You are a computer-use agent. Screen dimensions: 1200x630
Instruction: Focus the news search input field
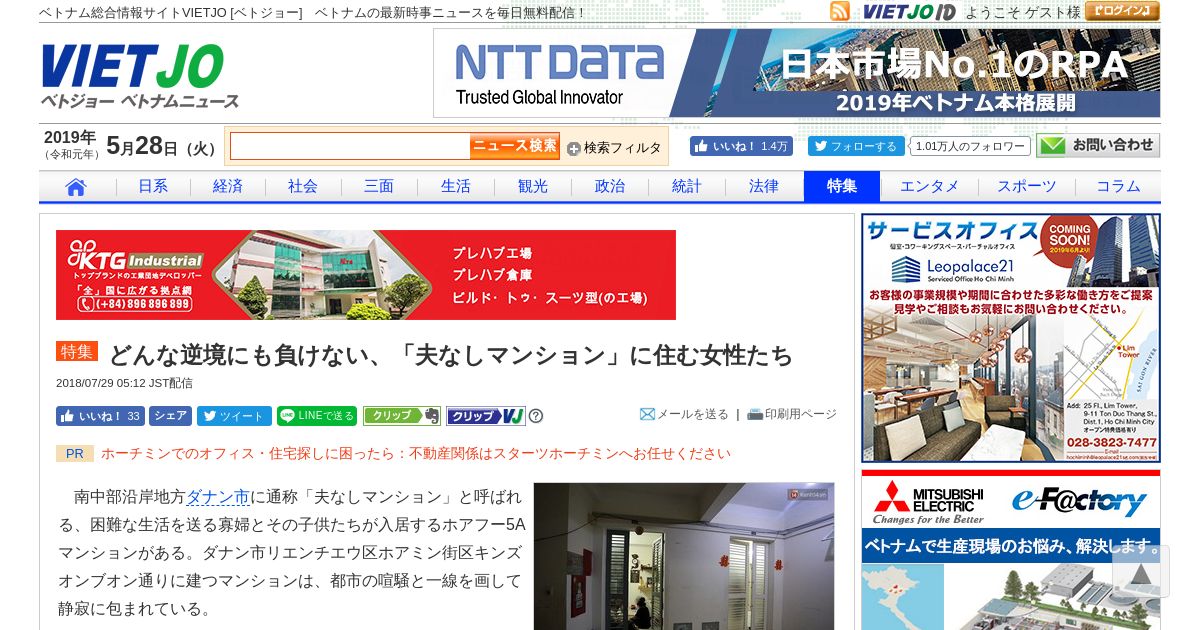coord(350,146)
